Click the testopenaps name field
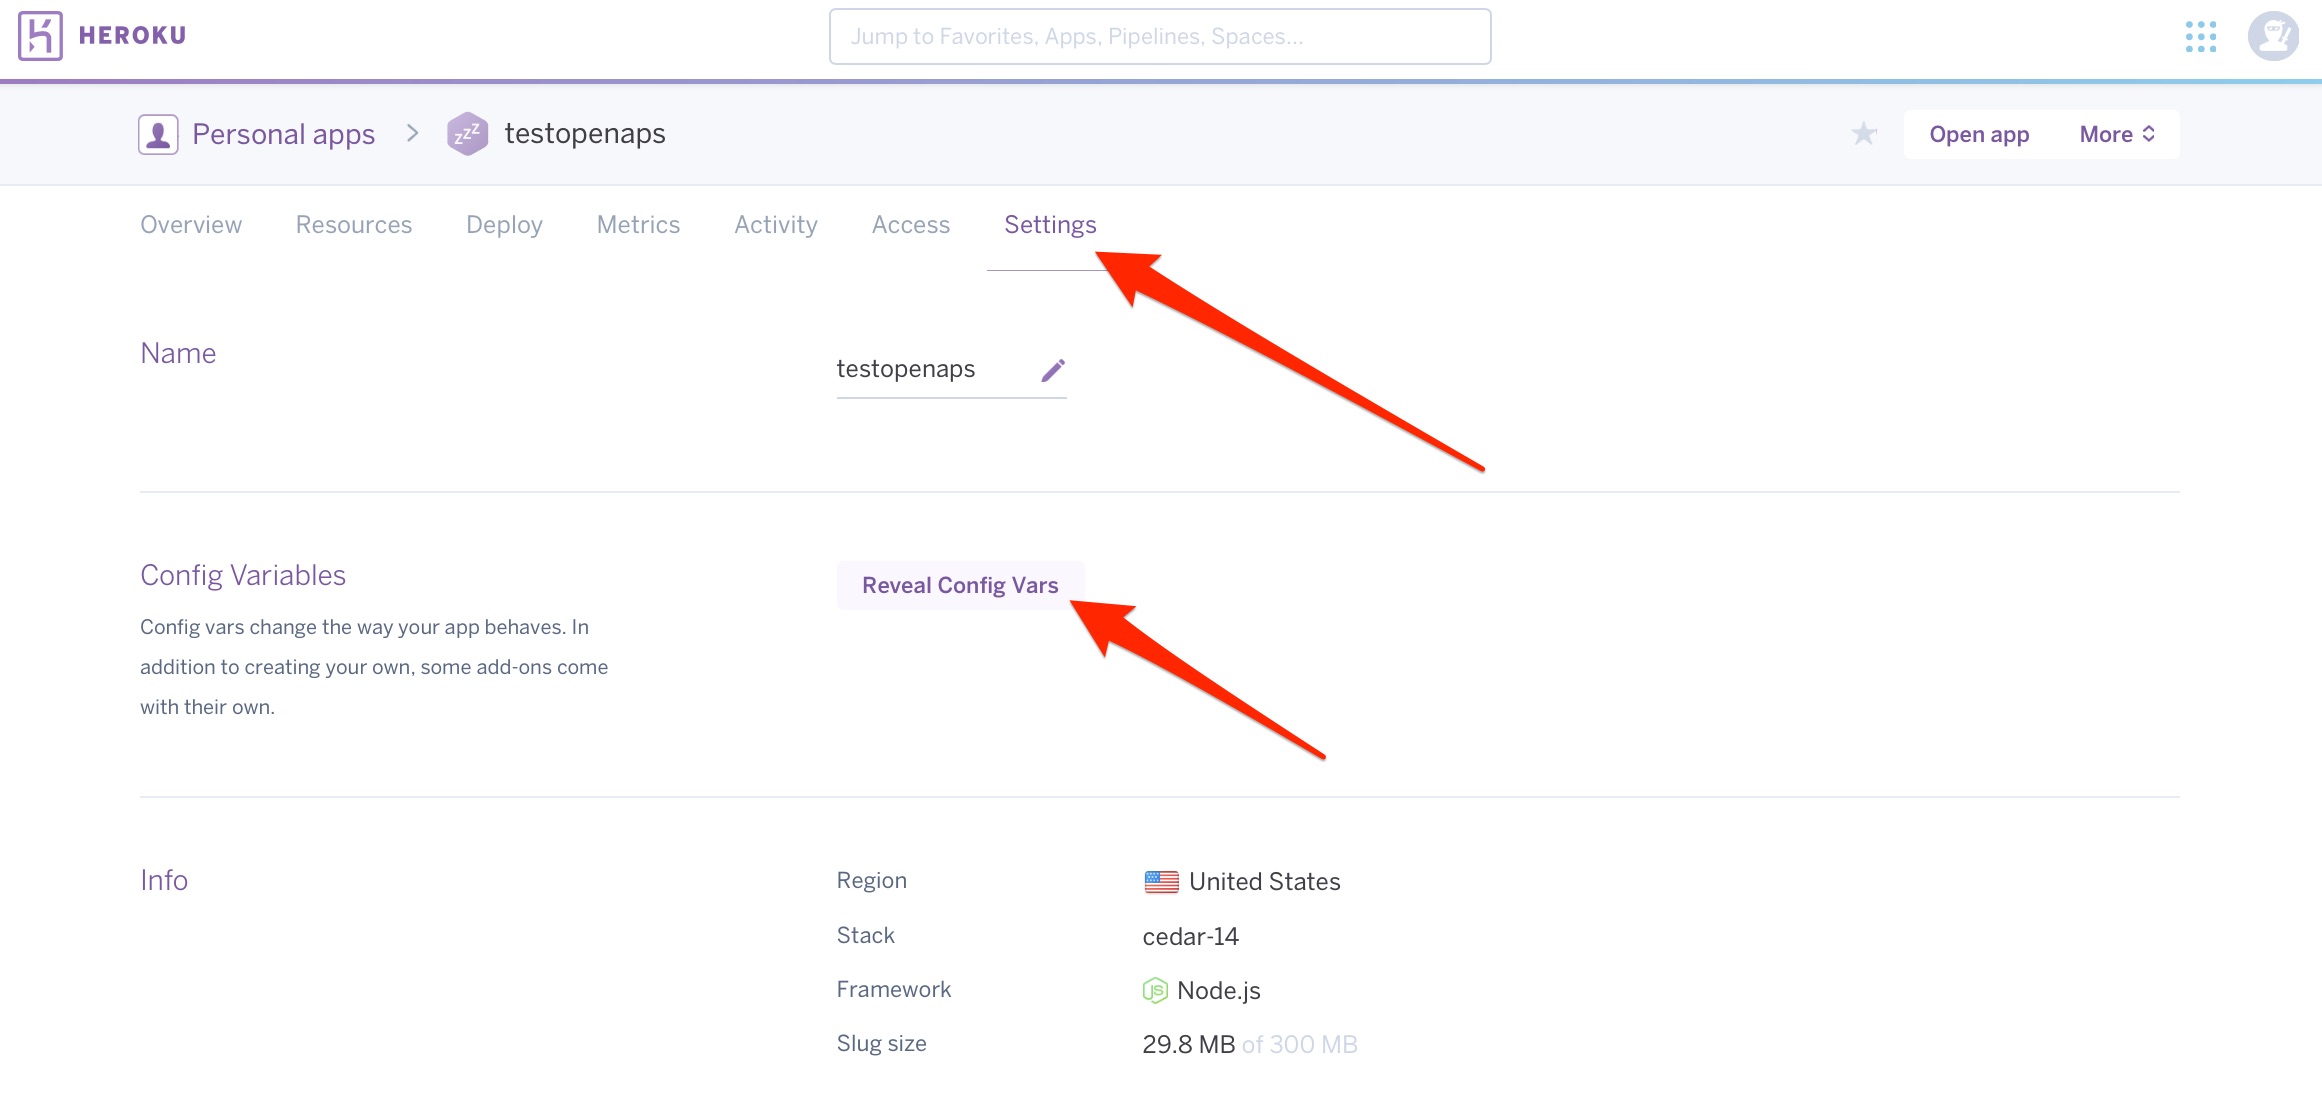Viewport: 2322px width, 1102px height. pos(951,369)
